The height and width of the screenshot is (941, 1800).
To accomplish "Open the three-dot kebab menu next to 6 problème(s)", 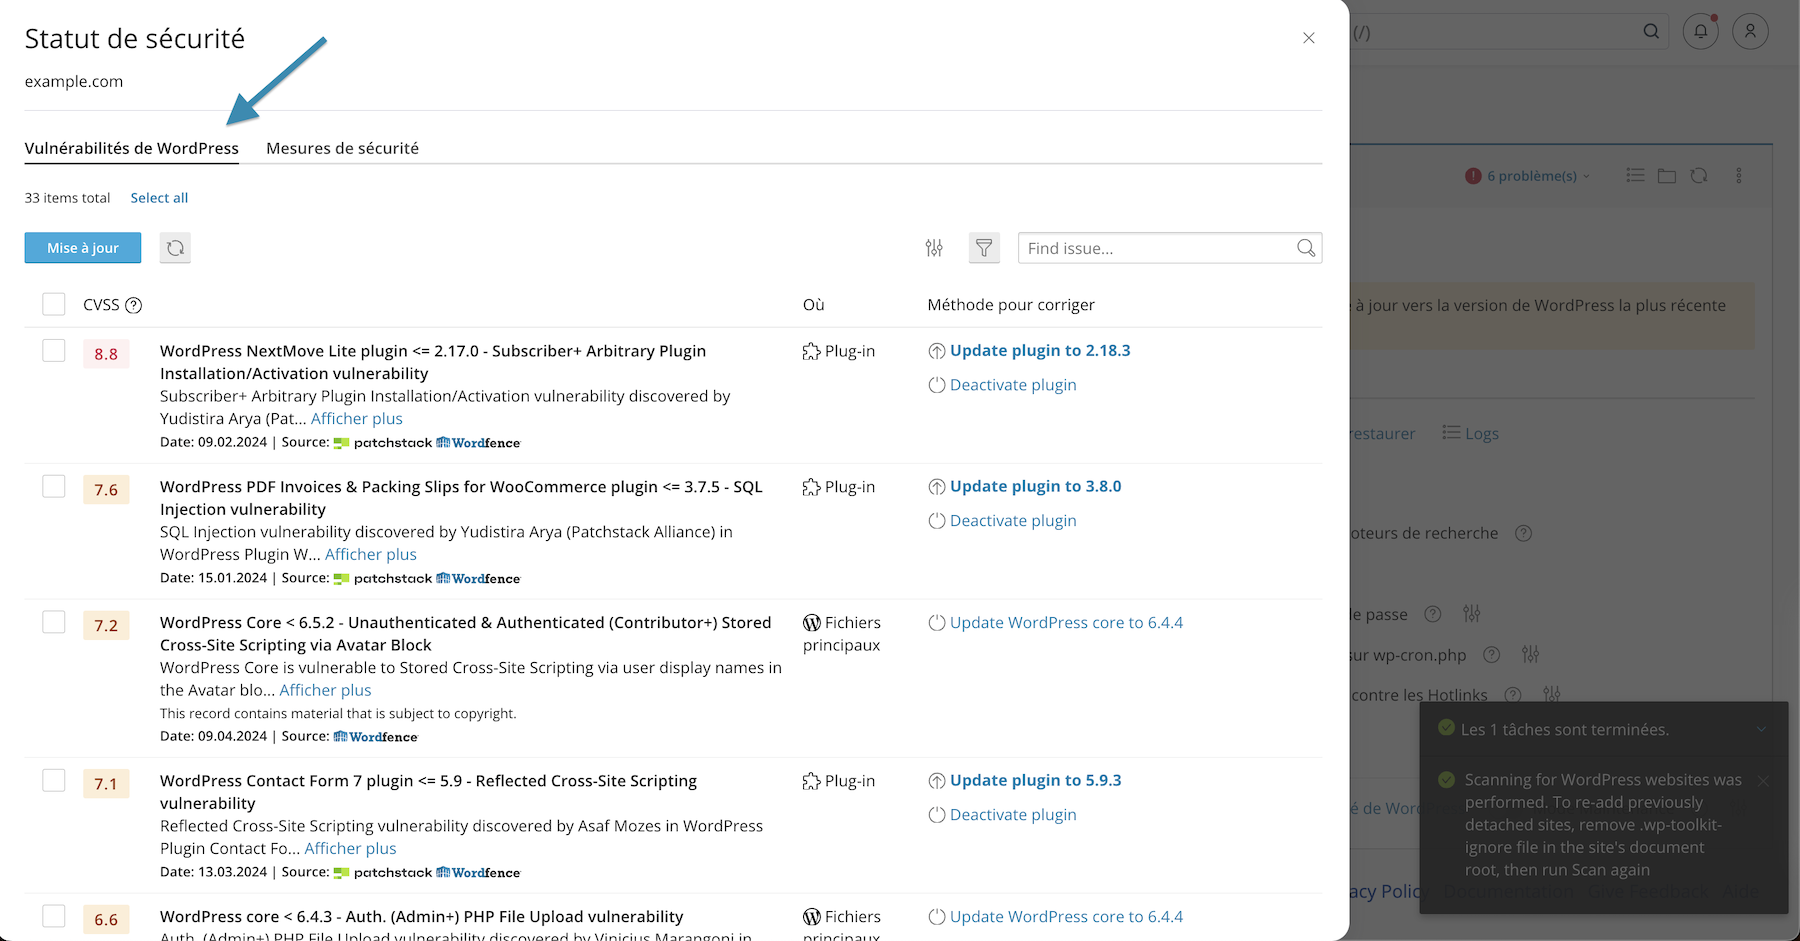I will (x=1739, y=175).
